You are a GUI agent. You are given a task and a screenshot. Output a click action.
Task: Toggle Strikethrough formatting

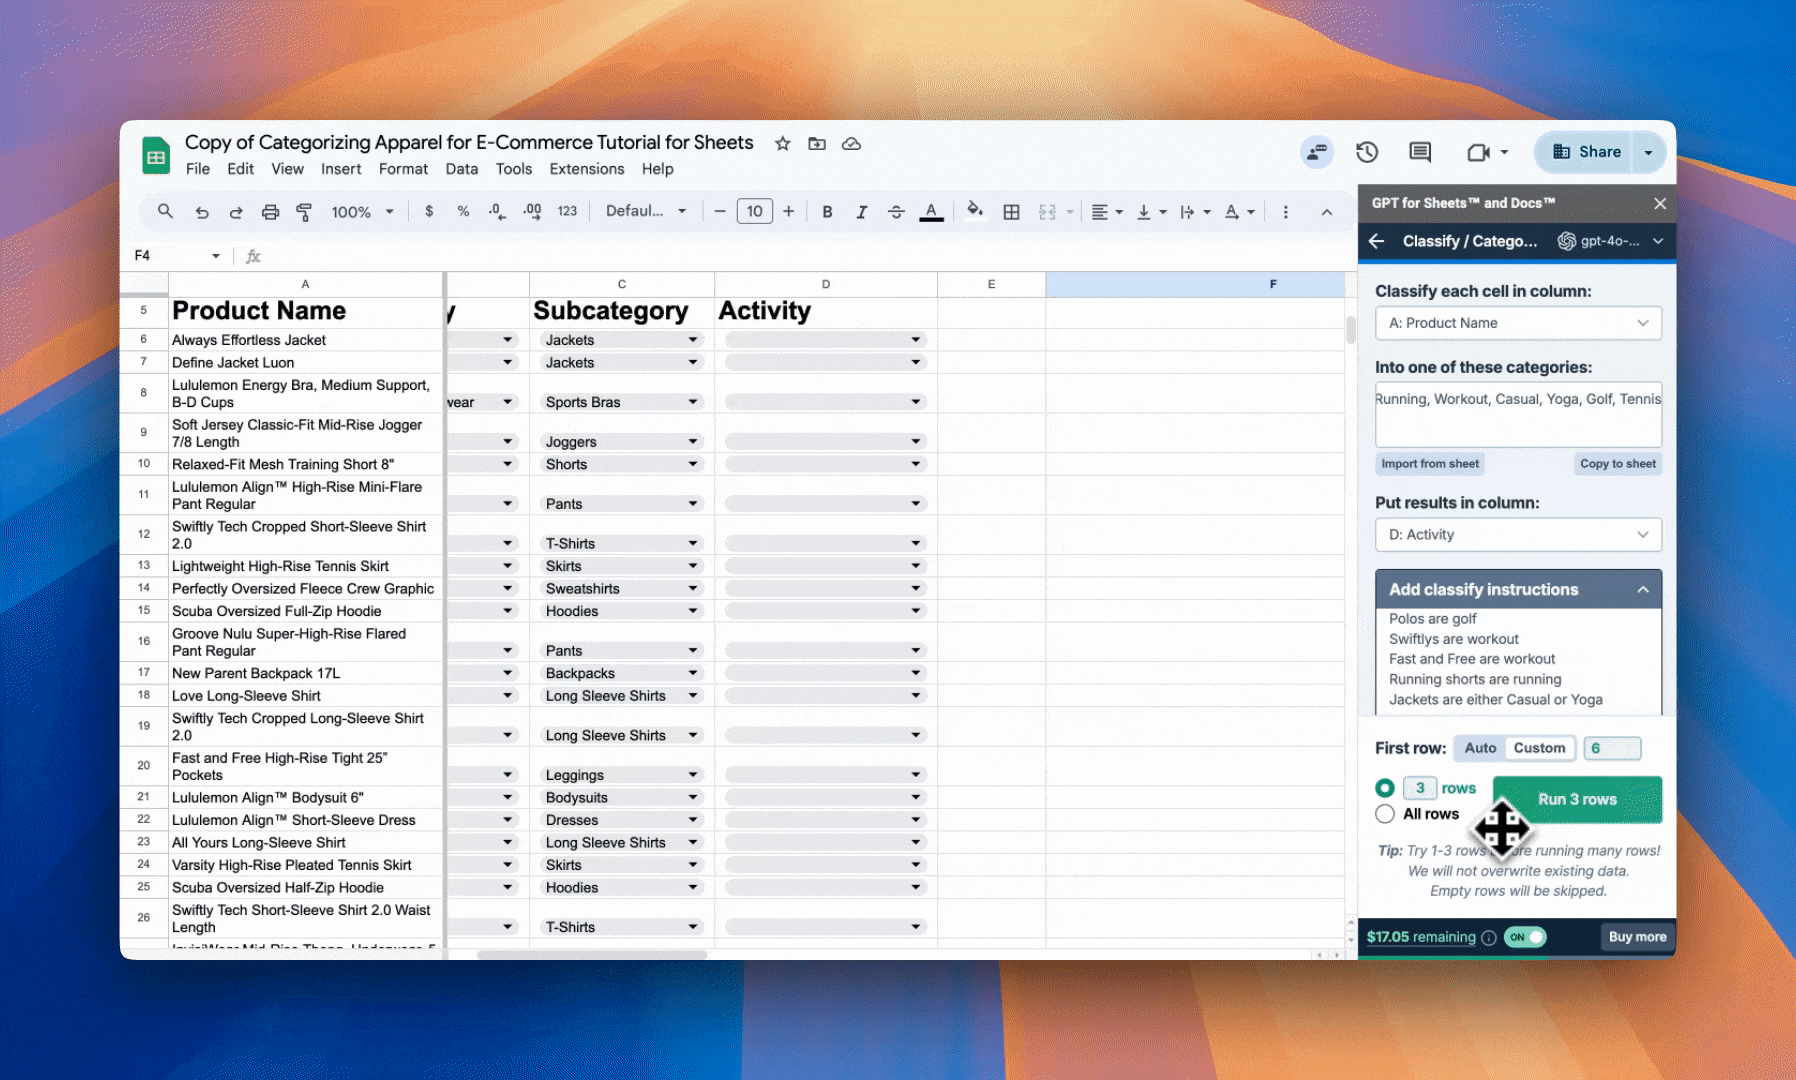click(x=896, y=212)
